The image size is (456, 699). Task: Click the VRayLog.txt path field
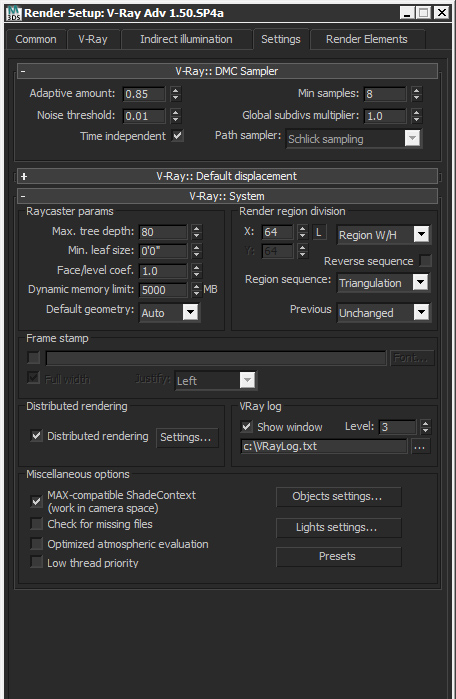pyautogui.click(x=324, y=446)
